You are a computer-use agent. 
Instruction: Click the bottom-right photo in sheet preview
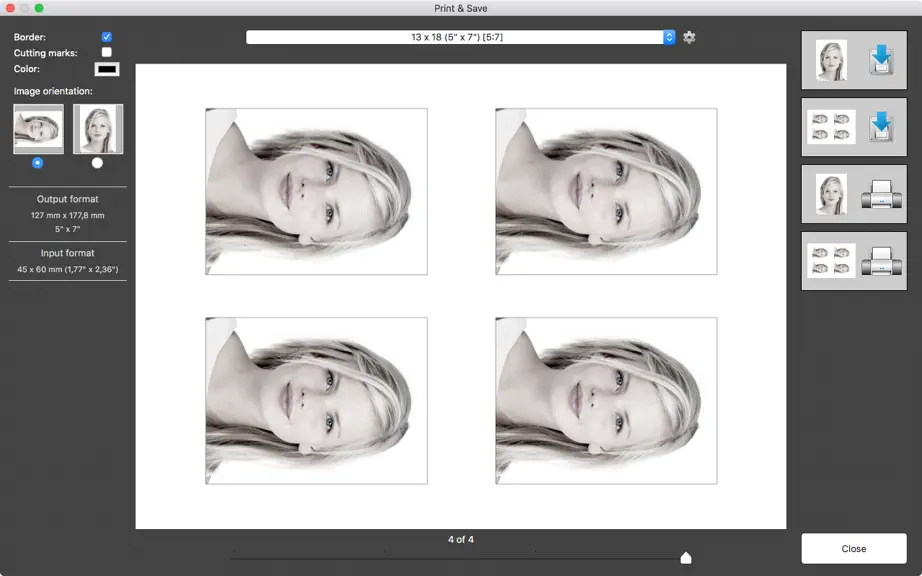[x=606, y=401]
